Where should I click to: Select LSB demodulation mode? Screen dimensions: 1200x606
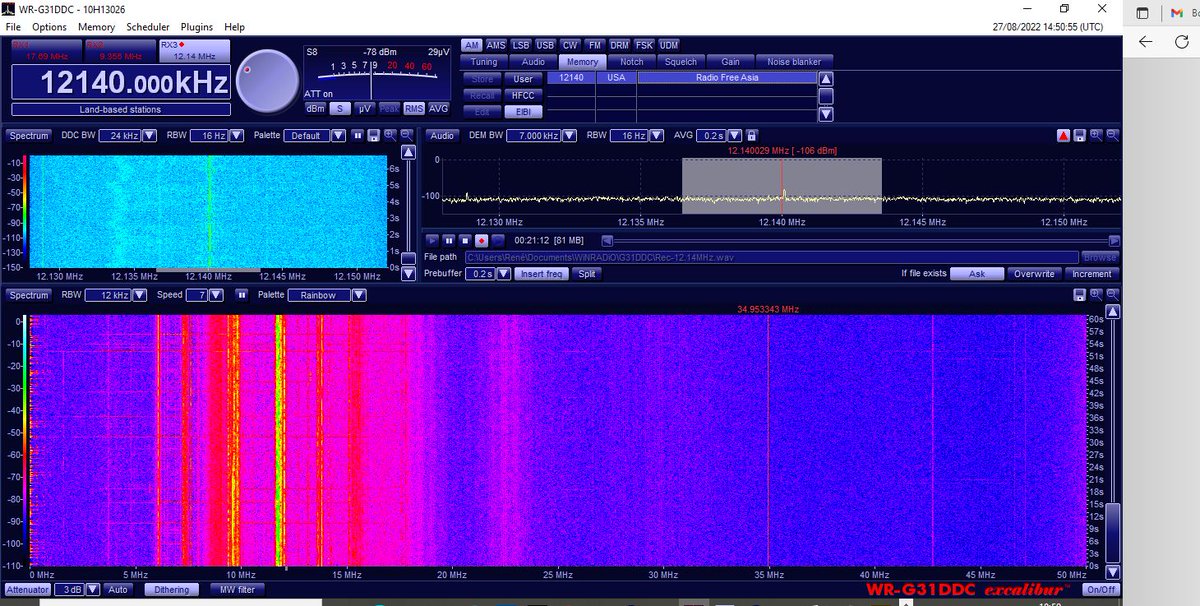tap(521, 45)
